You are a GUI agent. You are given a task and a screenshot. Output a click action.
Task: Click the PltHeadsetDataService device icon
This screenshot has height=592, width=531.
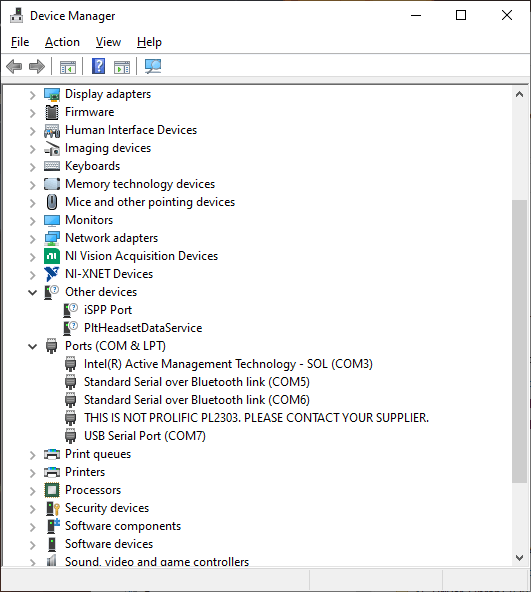pyautogui.click(x=70, y=328)
